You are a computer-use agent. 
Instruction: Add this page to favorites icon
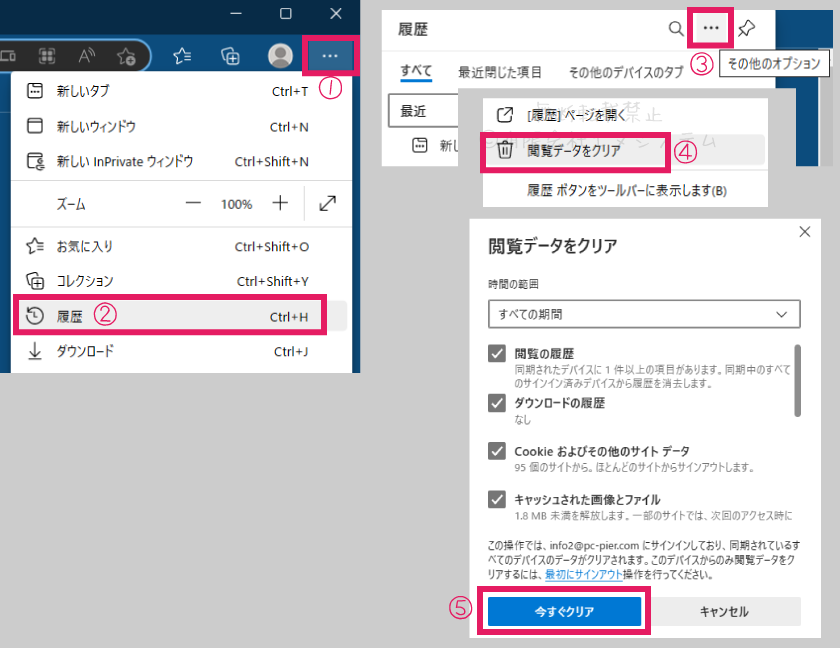coord(126,56)
